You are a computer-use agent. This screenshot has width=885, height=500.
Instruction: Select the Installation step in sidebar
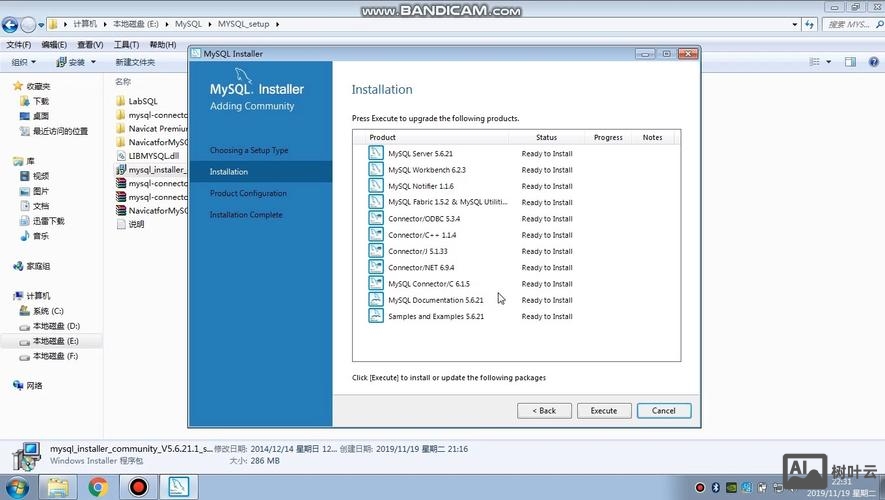(261, 172)
